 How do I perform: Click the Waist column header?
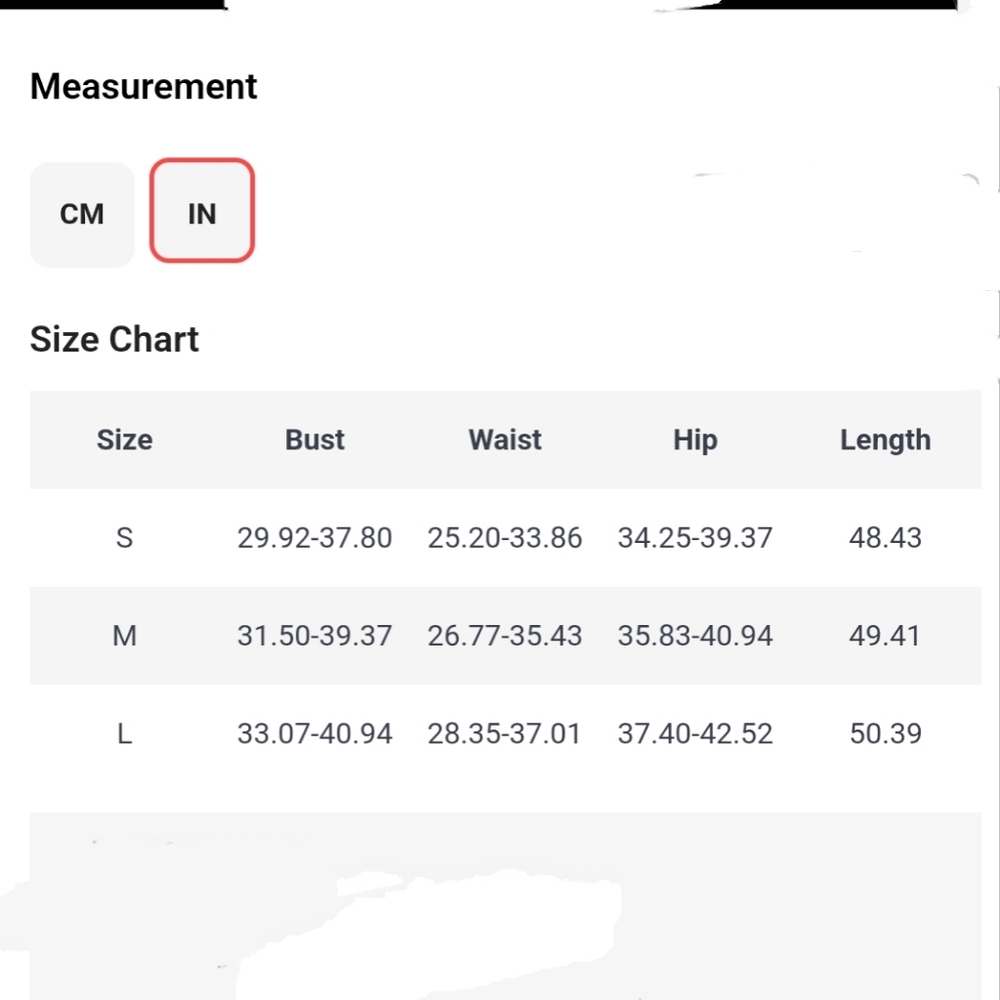pyautogui.click(x=505, y=440)
